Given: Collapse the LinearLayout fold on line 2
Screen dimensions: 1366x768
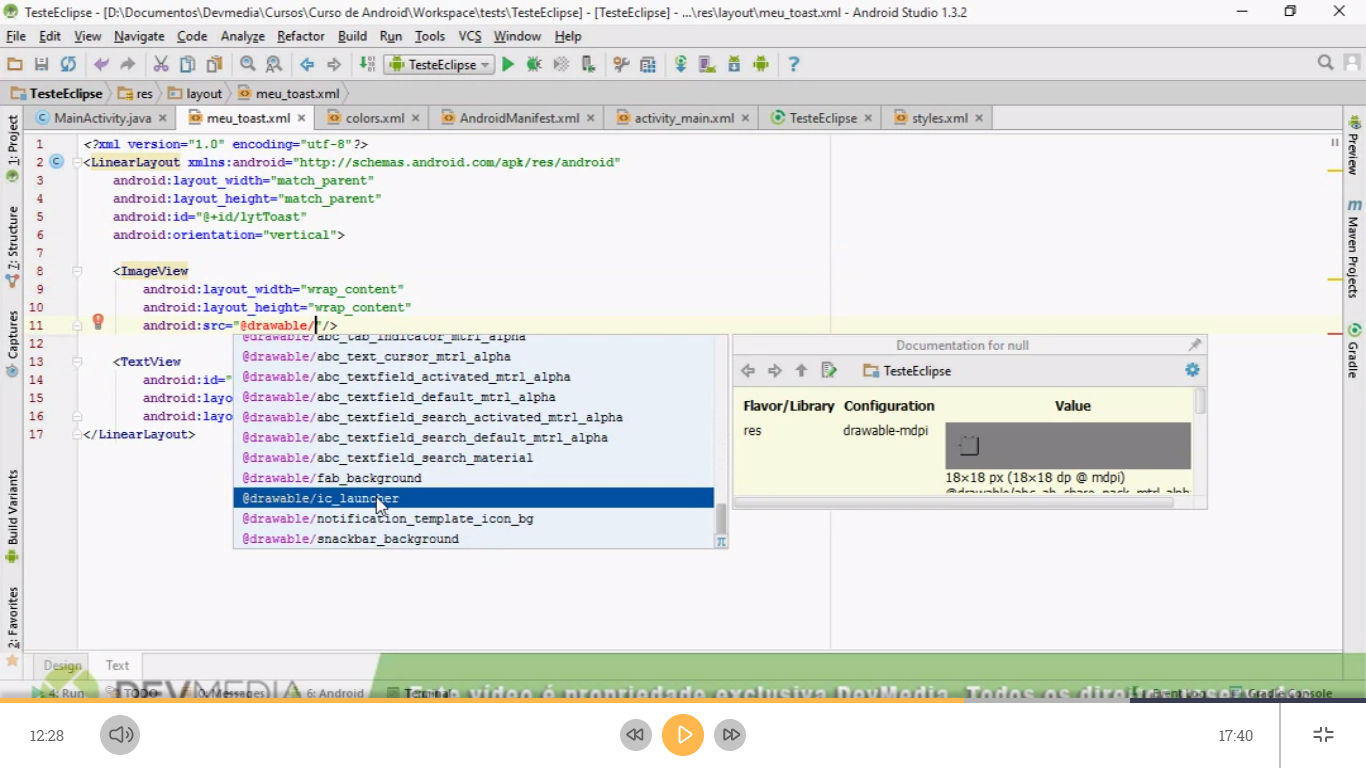Looking at the screenshot, I should click(77, 162).
